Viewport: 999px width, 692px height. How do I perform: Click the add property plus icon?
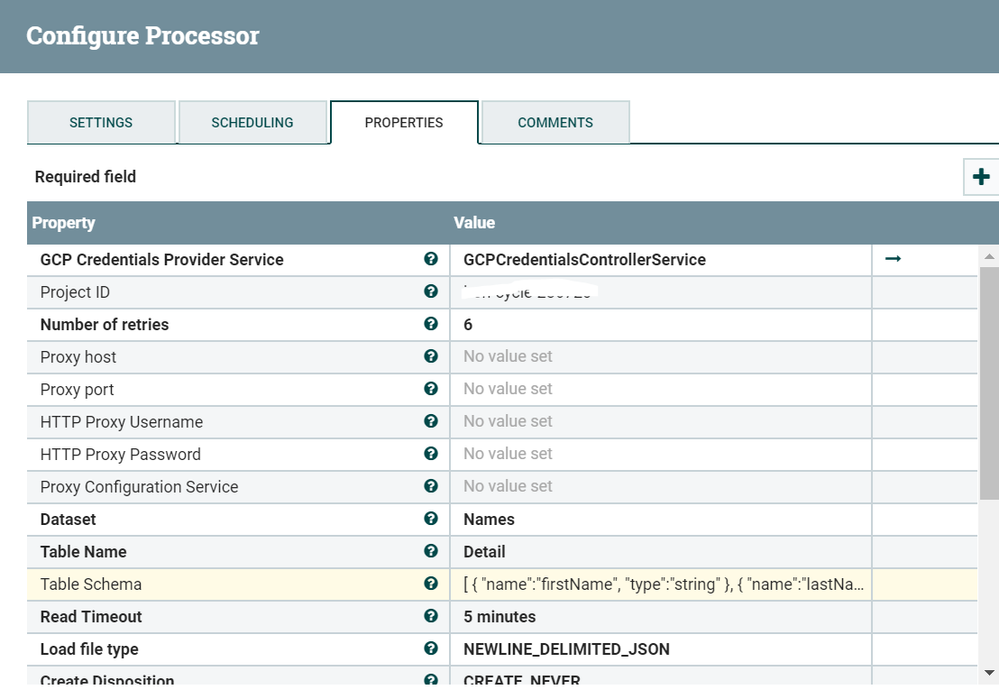pyautogui.click(x=980, y=177)
